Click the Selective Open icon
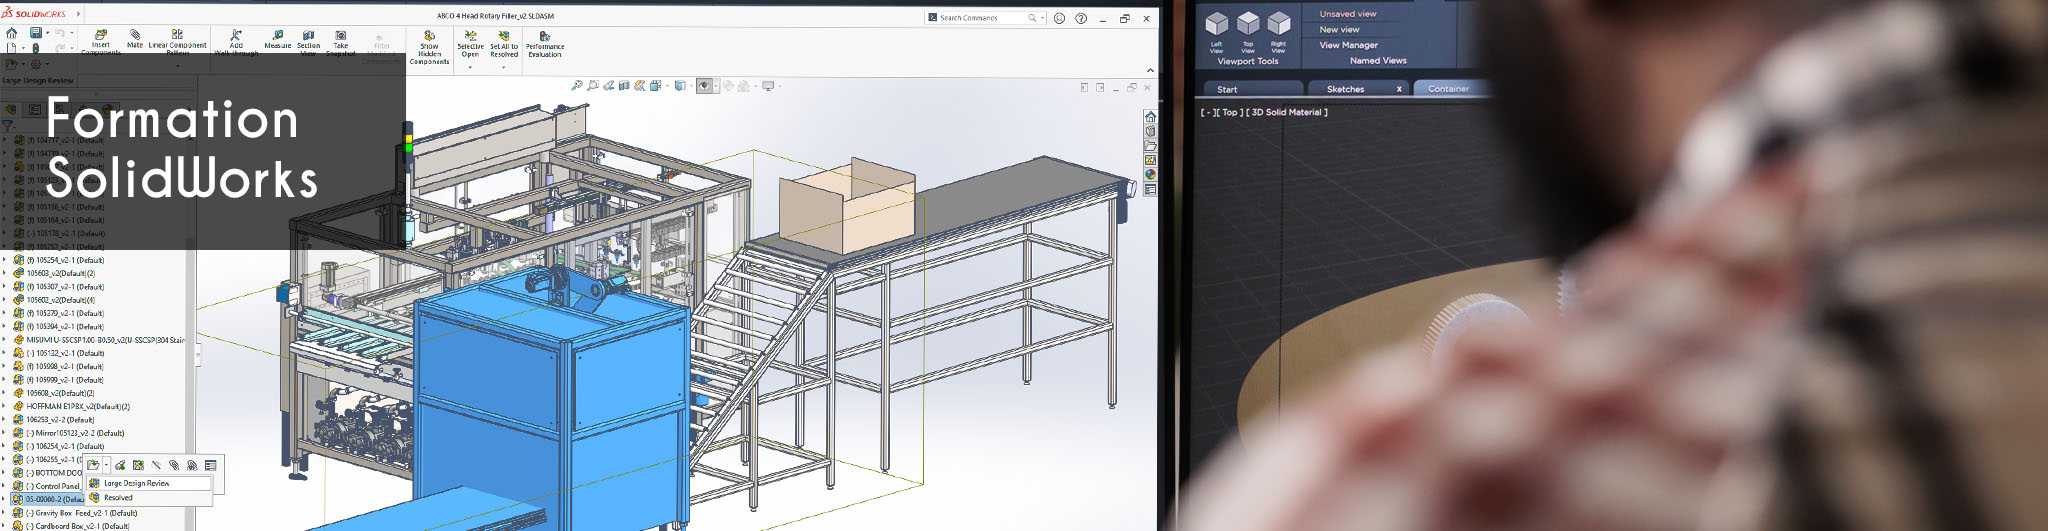The height and width of the screenshot is (531, 2048). click(470, 35)
